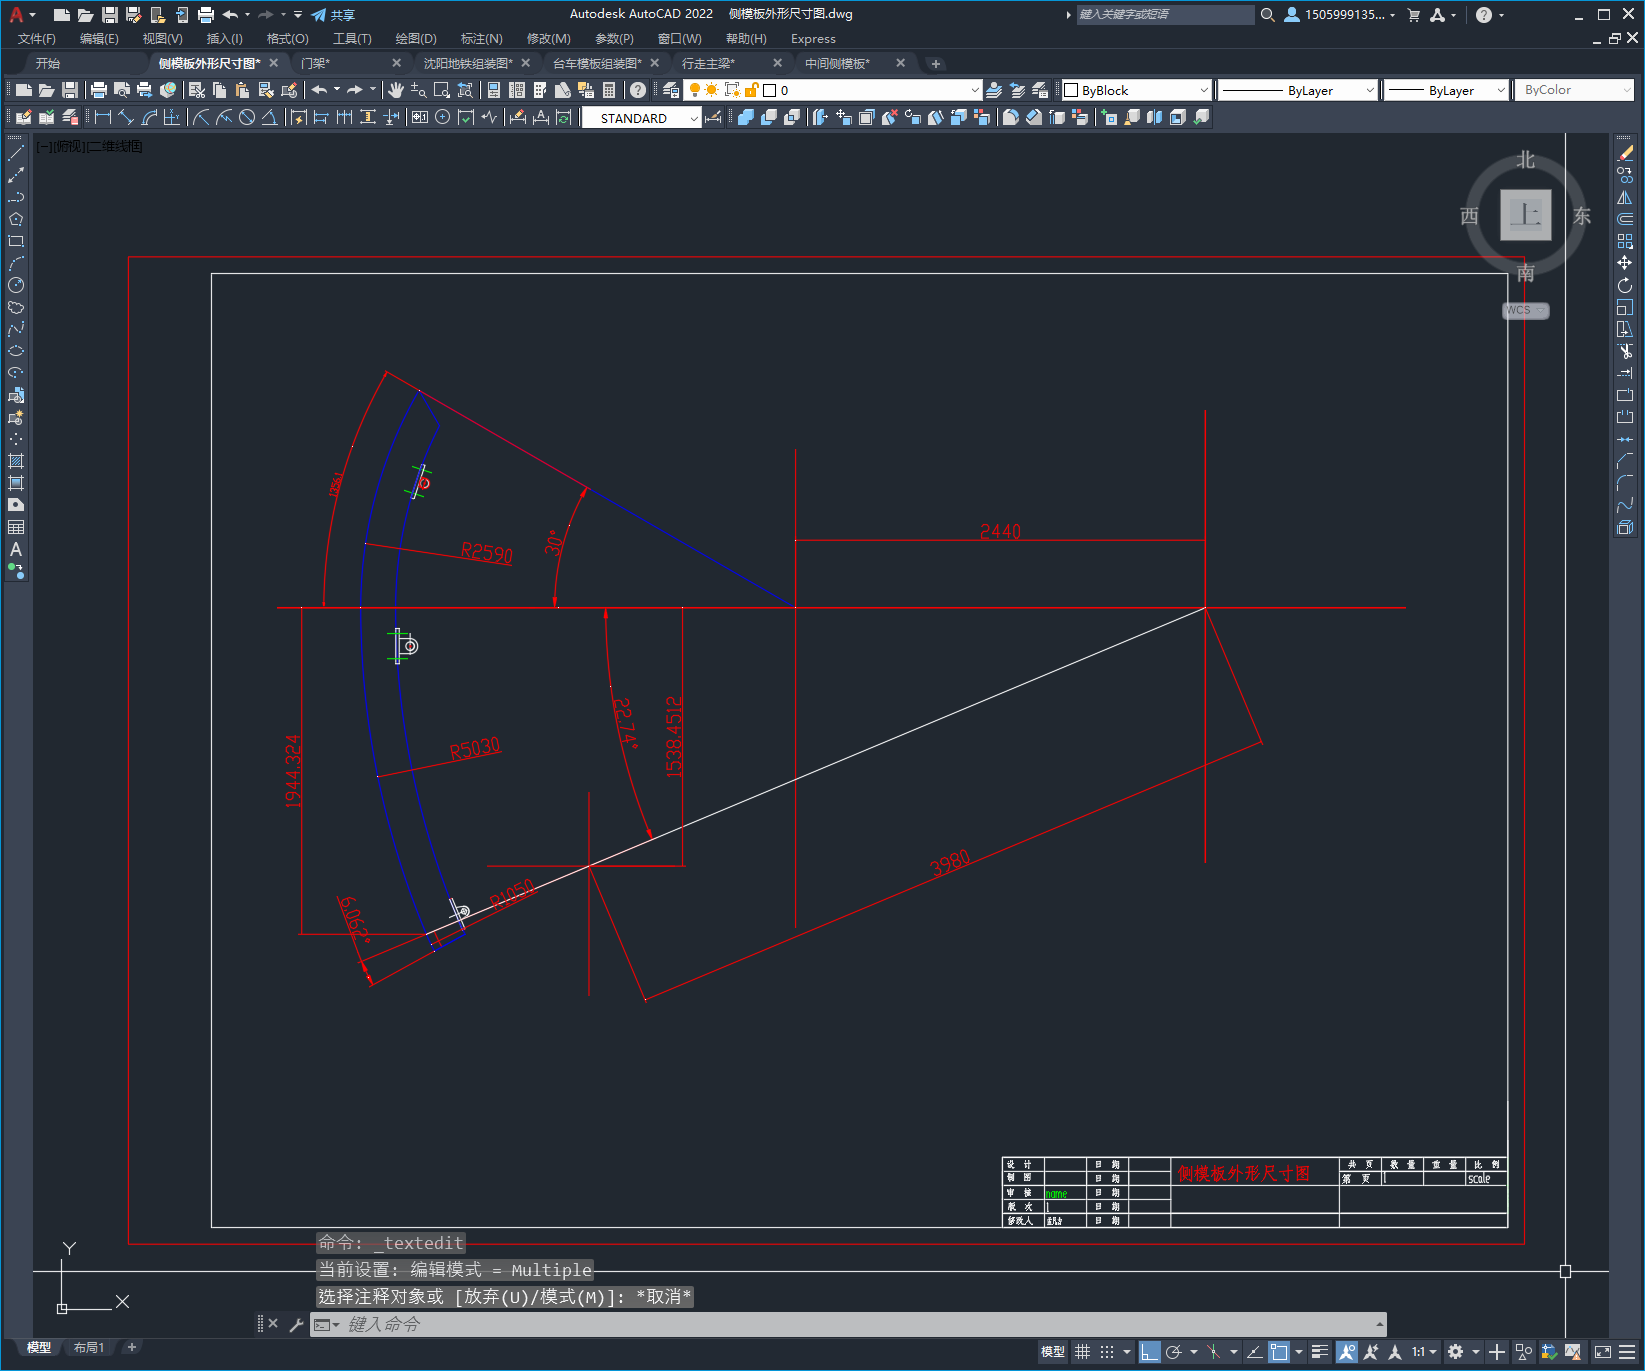
Task: Toggle object snap tracking
Action: [1254, 1352]
